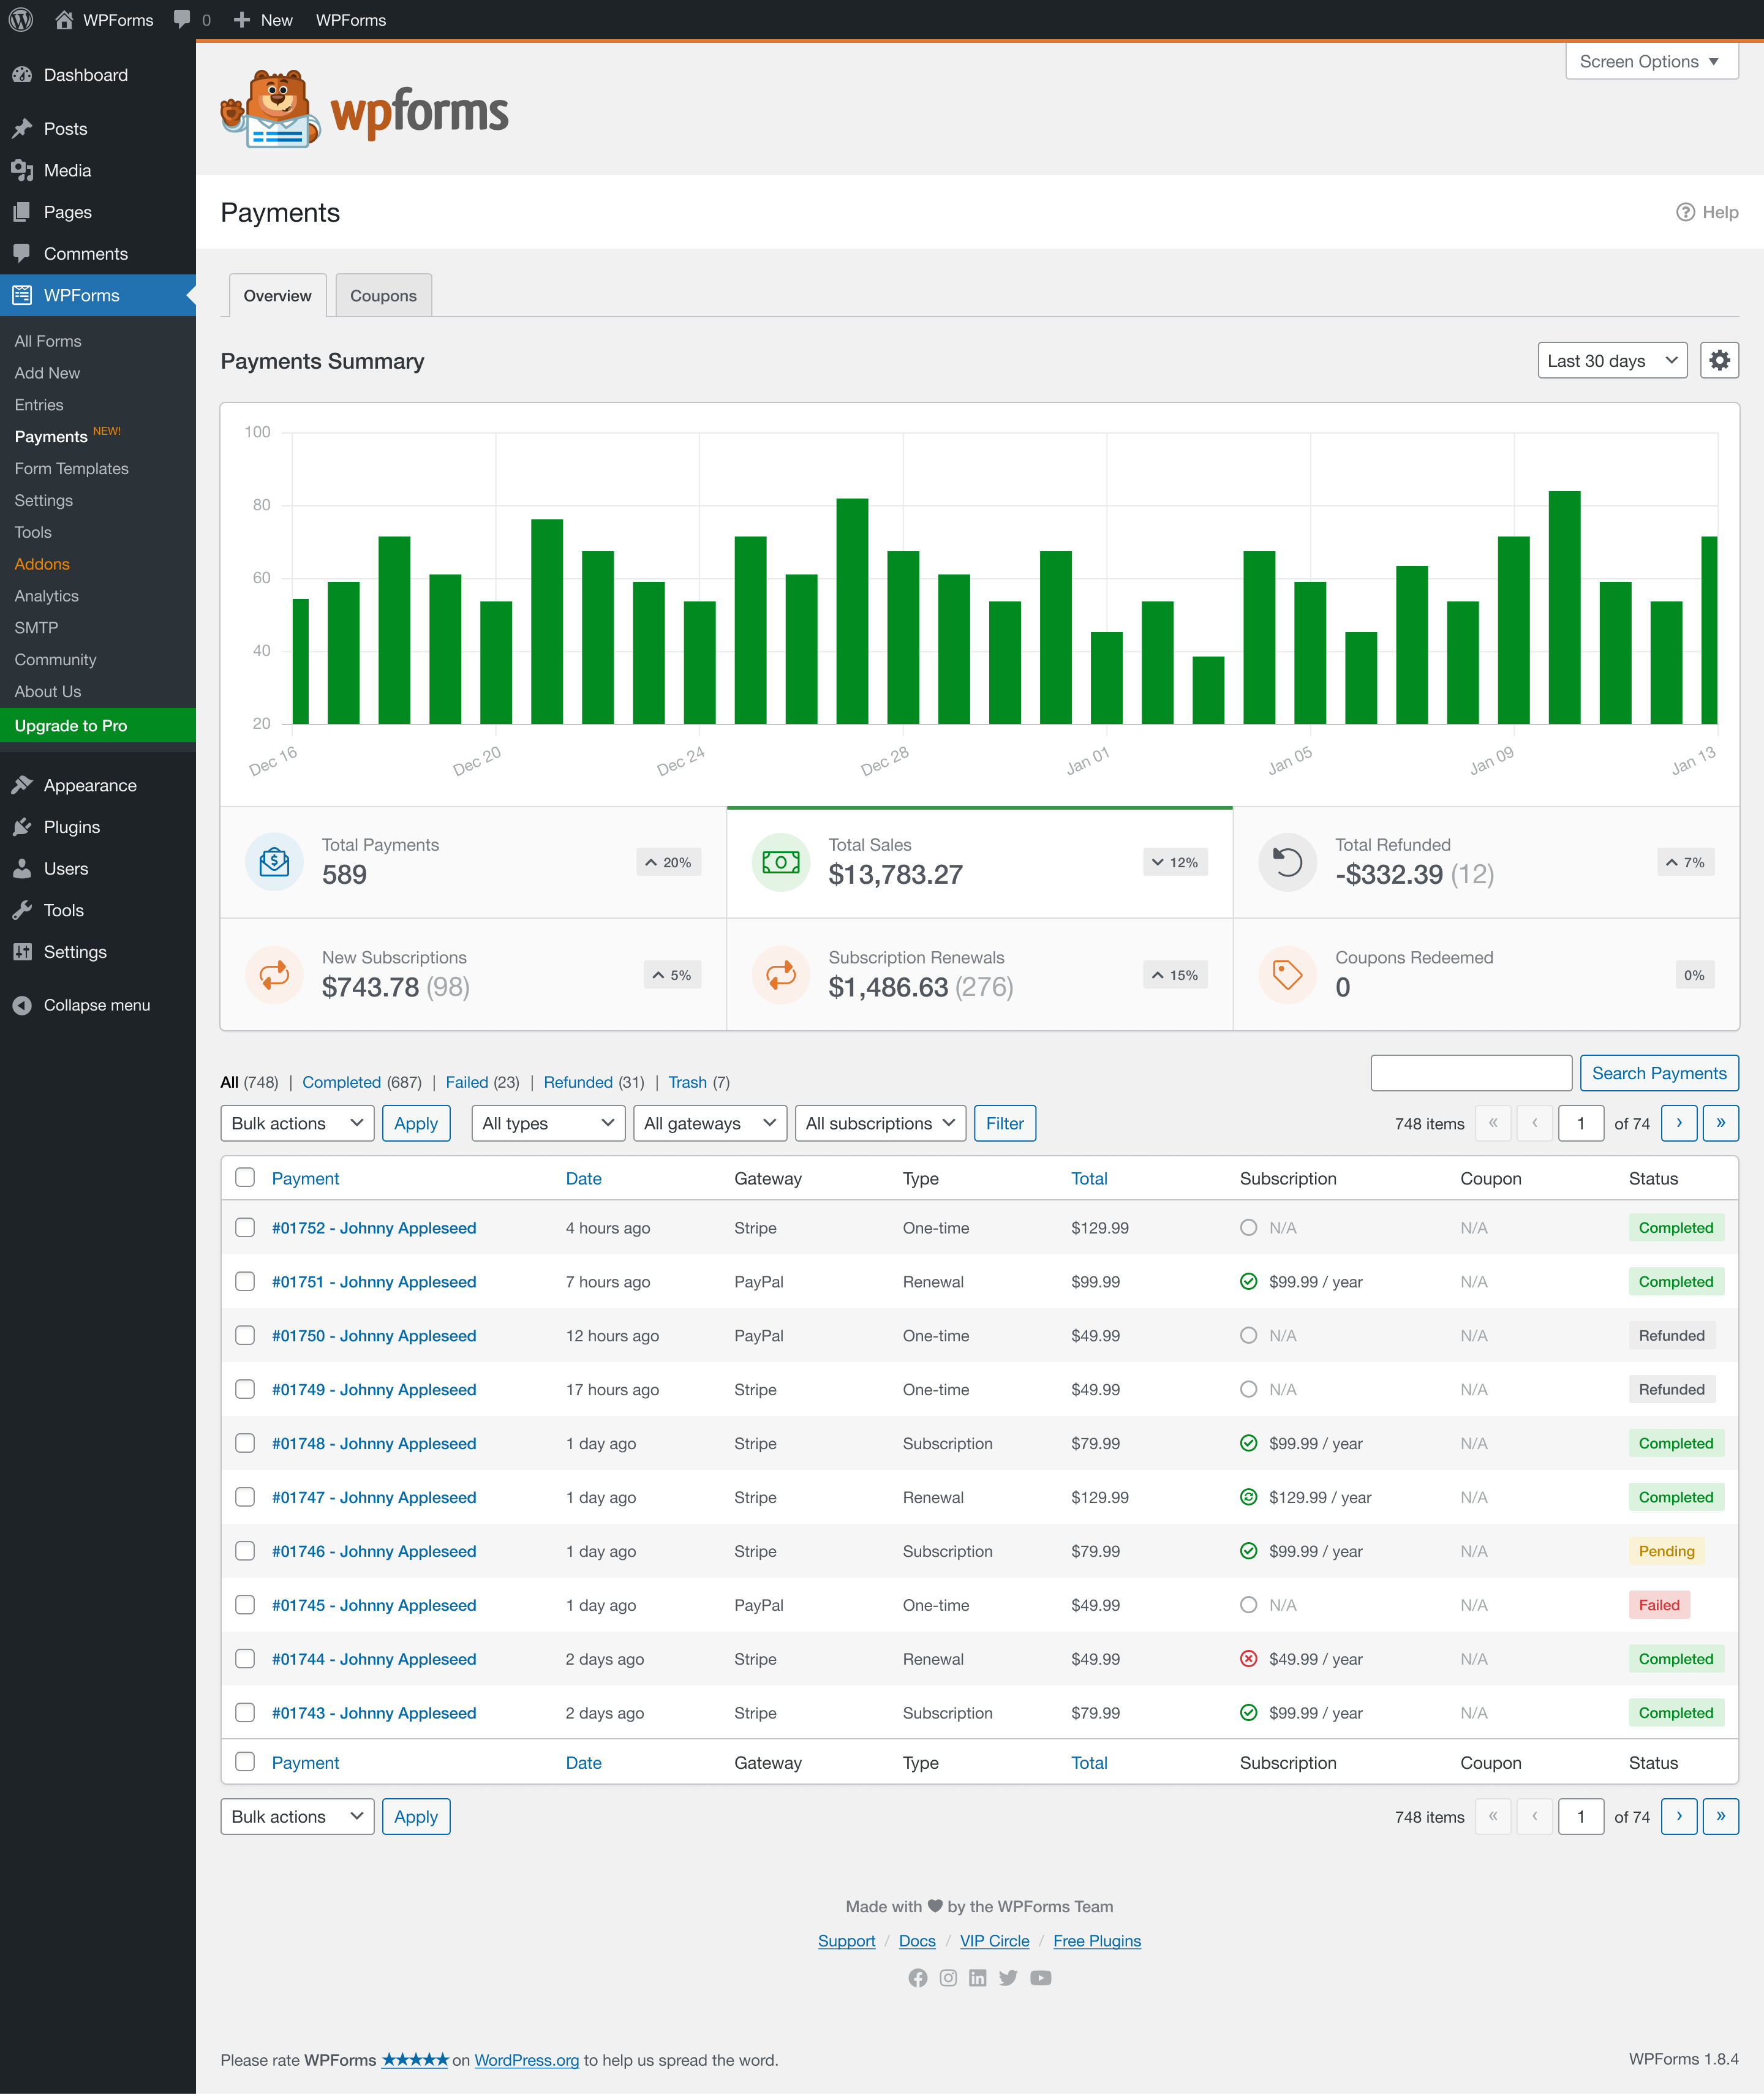Viewport: 1764px width, 2094px height.
Task: Check the box for payment #01750
Action: click(245, 1335)
